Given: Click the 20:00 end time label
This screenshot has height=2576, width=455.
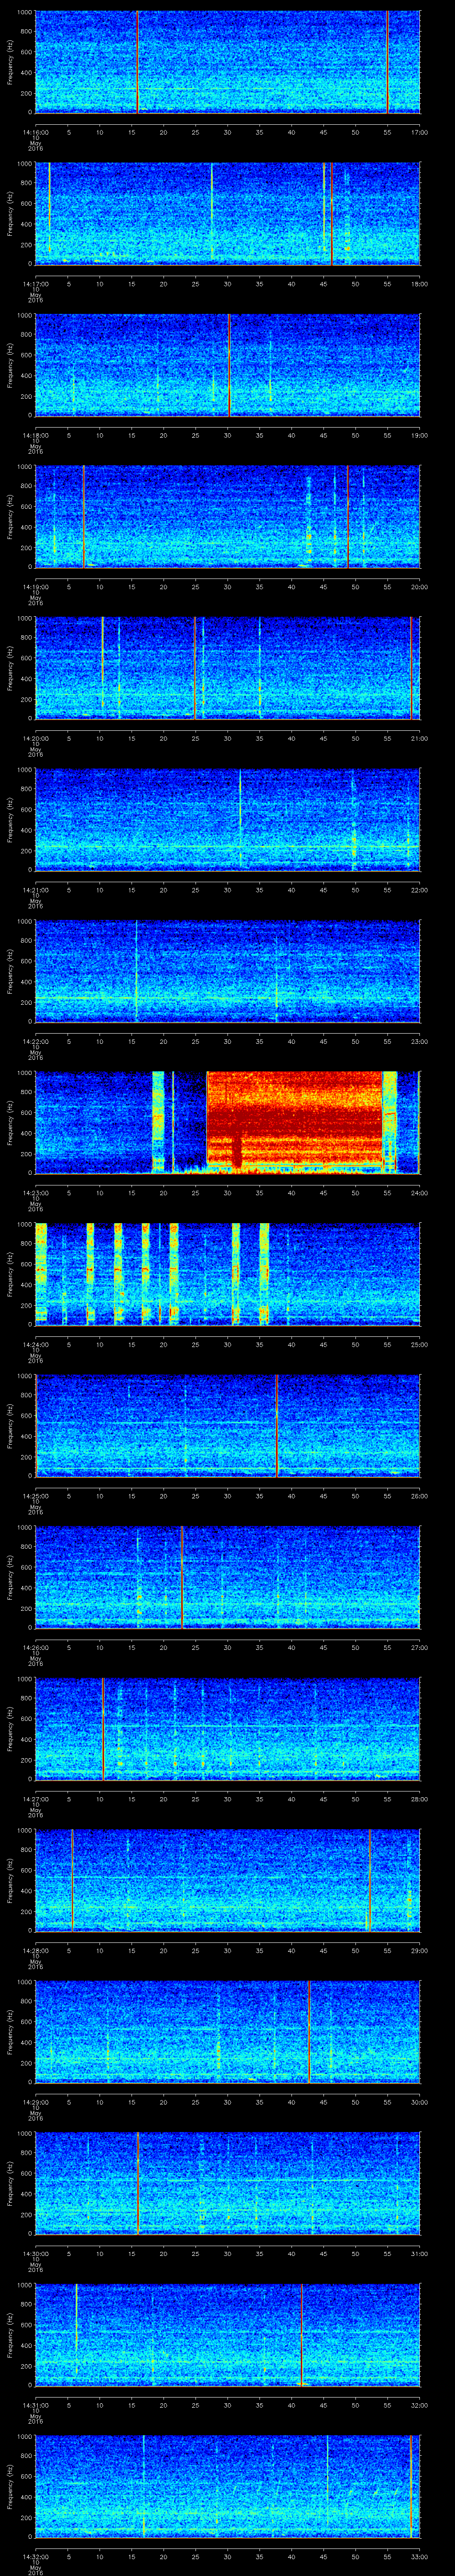Looking at the screenshot, I should (419, 587).
